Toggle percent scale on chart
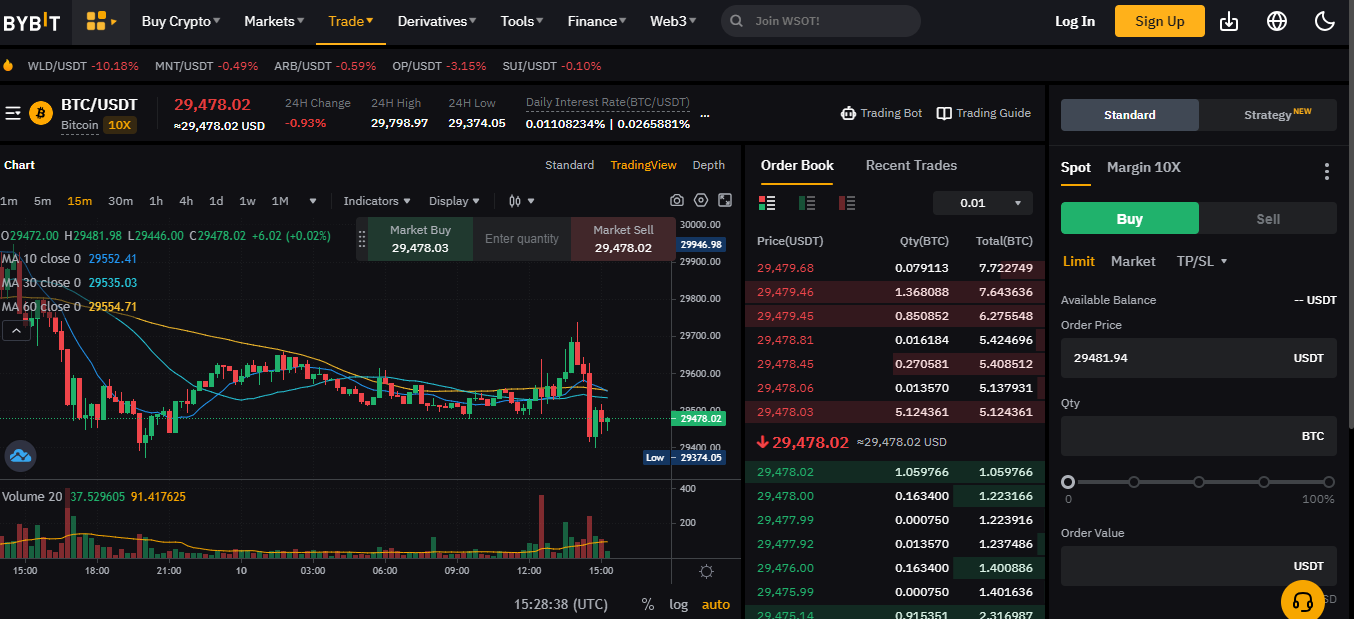Screen dimensions: 1354x619 (648, 604)
